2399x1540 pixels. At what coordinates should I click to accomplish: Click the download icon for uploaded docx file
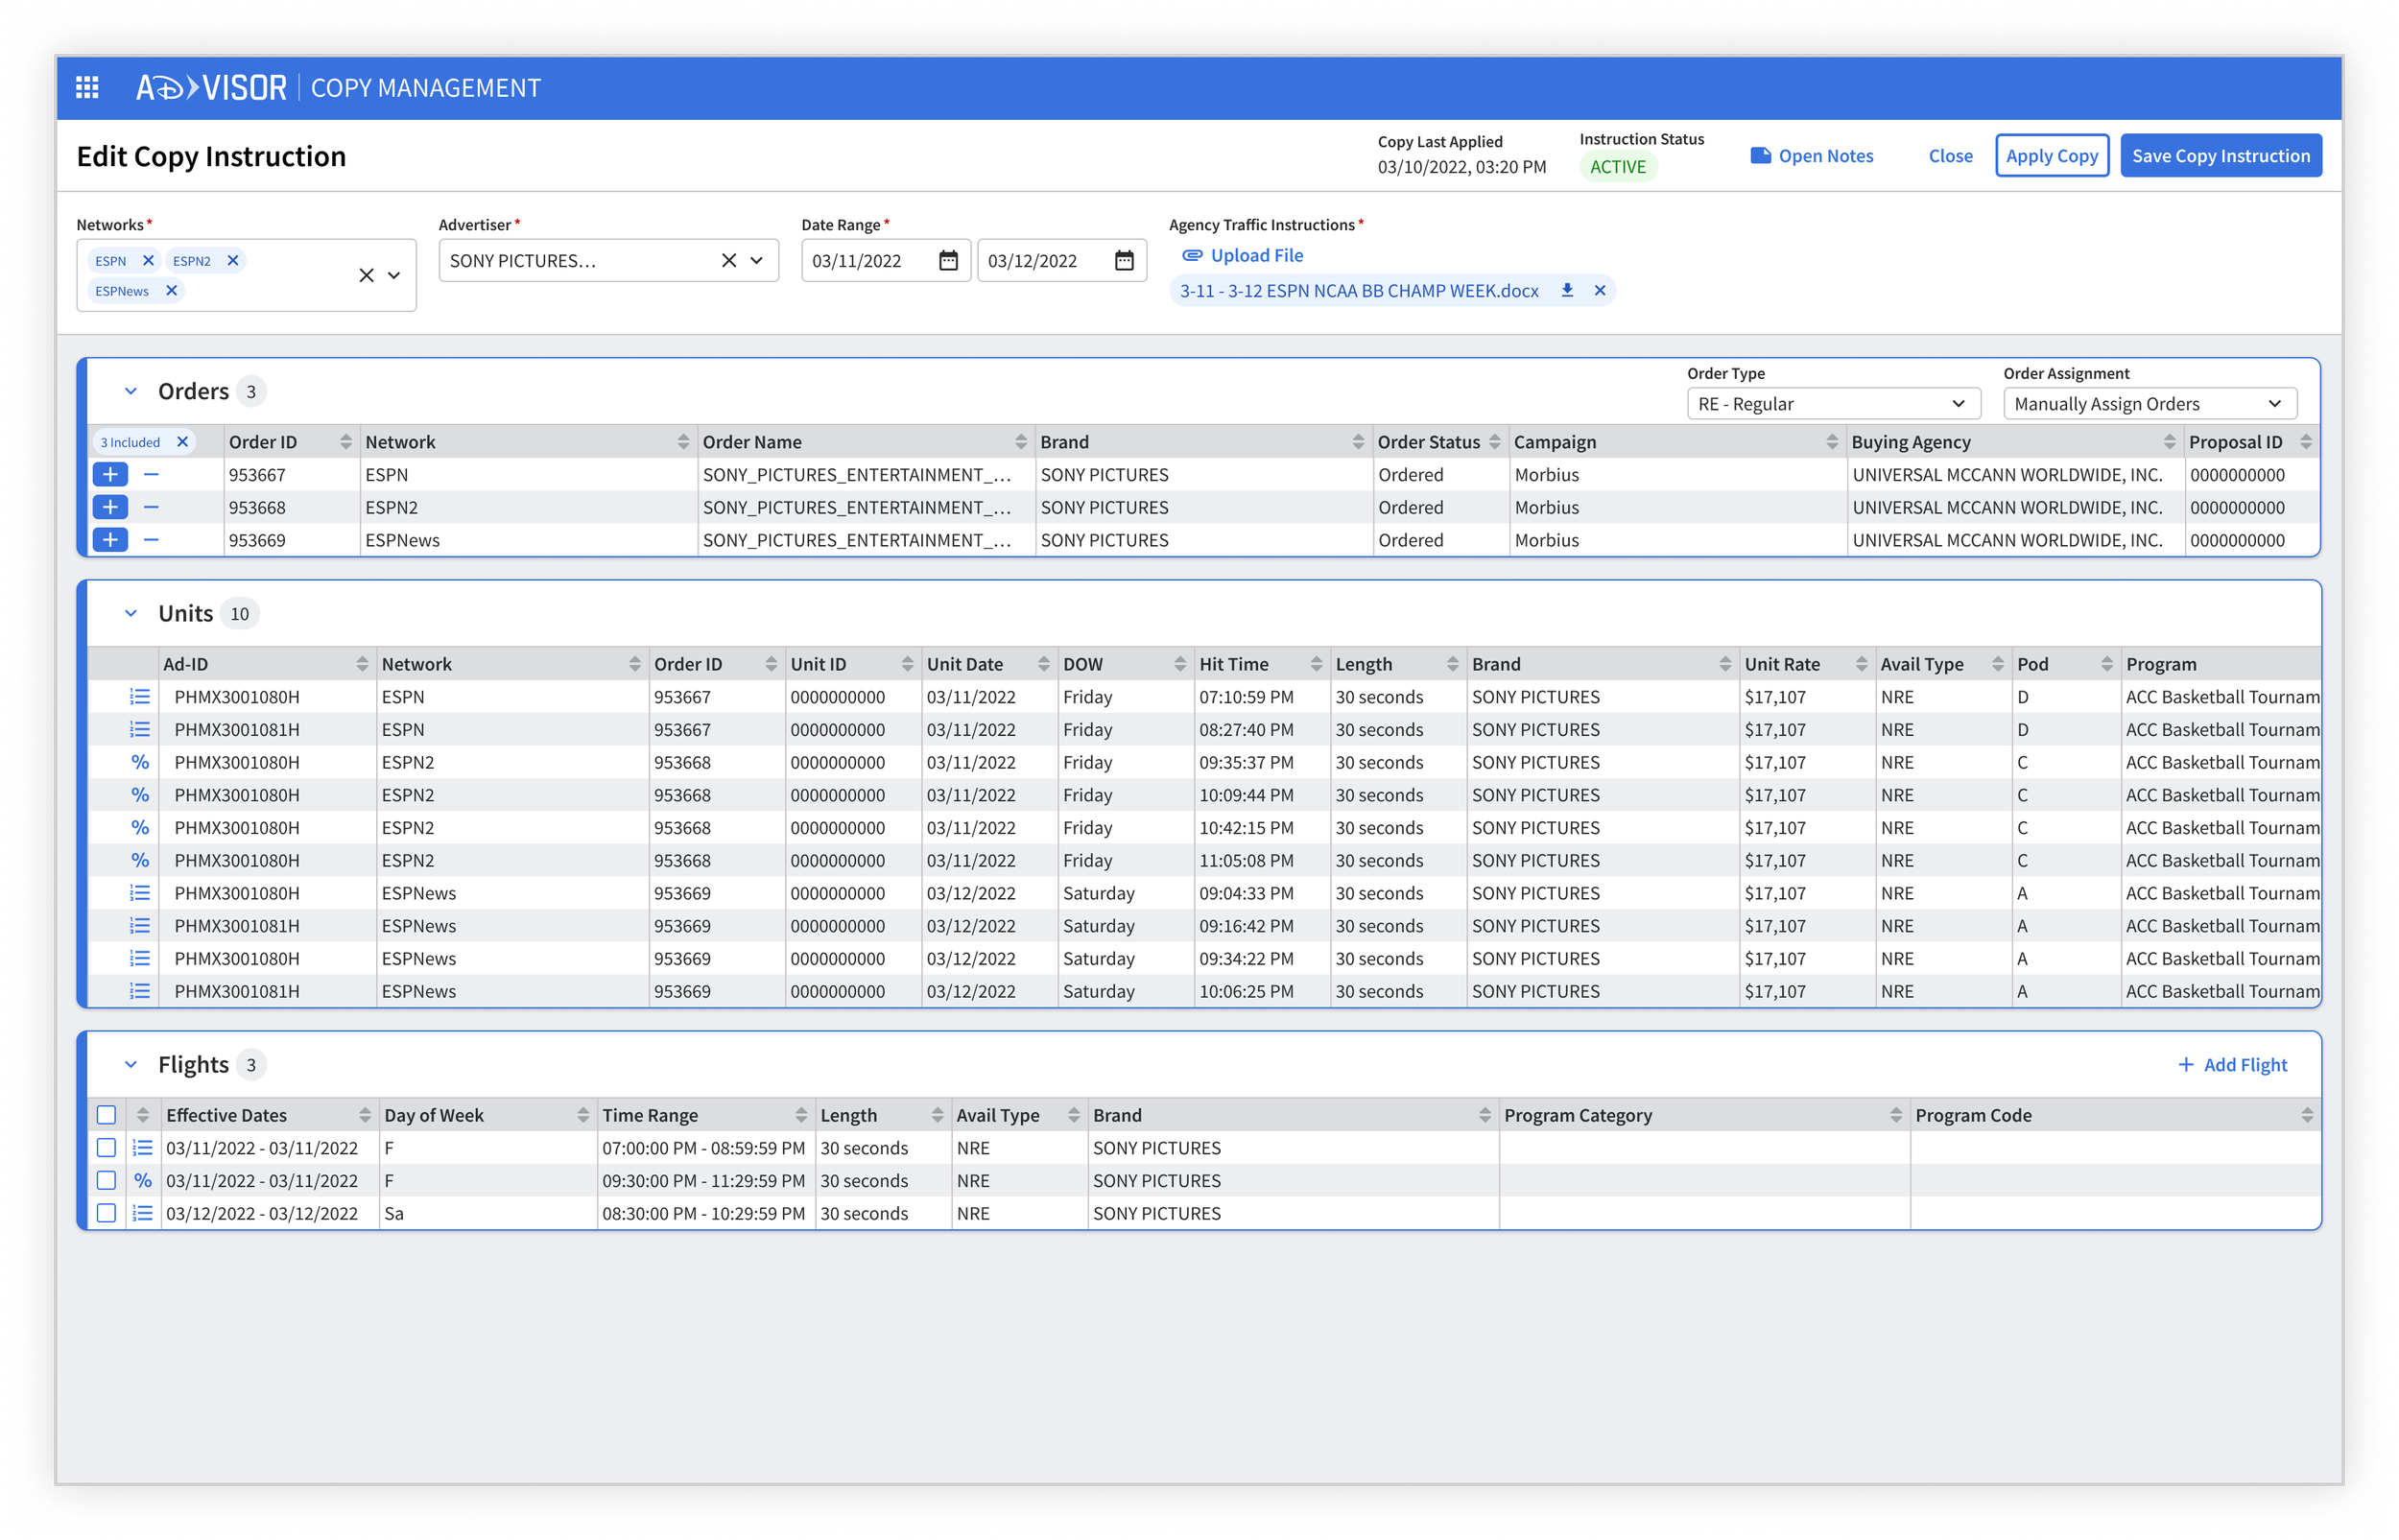coord(1567,290)
